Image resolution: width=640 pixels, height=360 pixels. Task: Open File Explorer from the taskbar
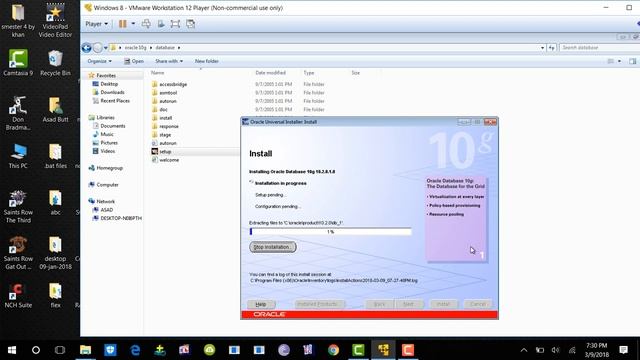coord(85,350)
